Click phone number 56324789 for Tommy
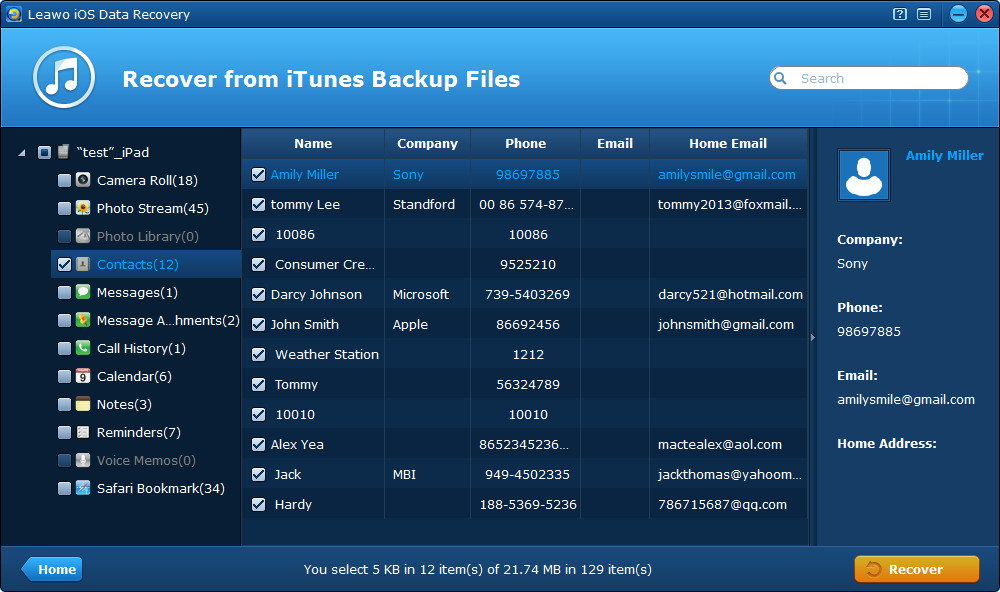Viewport: 1000px width, 592px height. tap(528, 384)
